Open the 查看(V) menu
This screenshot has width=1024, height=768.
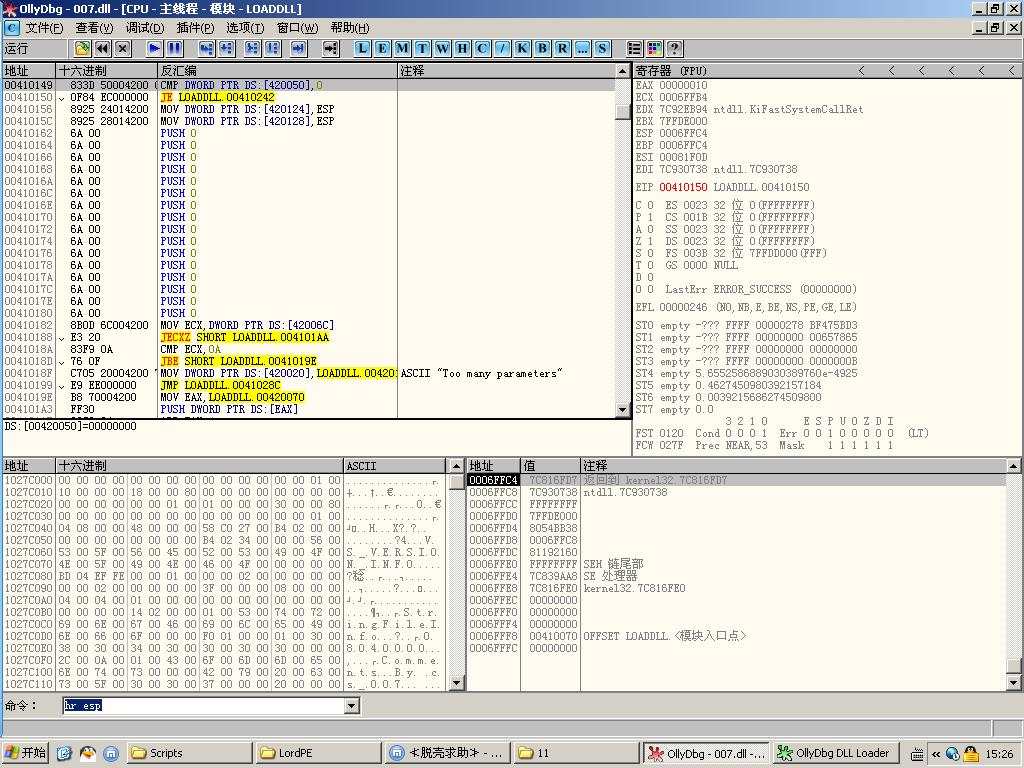click(x=94, y=28)
